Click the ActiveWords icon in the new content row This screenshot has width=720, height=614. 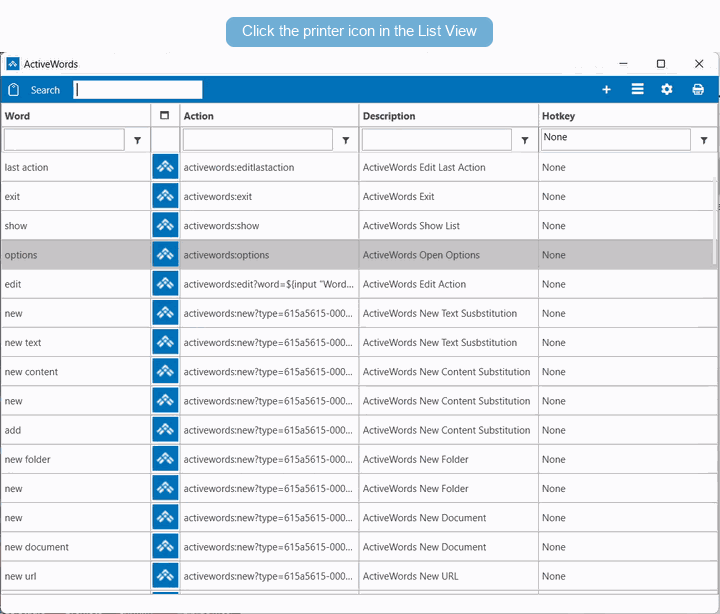pyautogui.click(x=165, y=371)
